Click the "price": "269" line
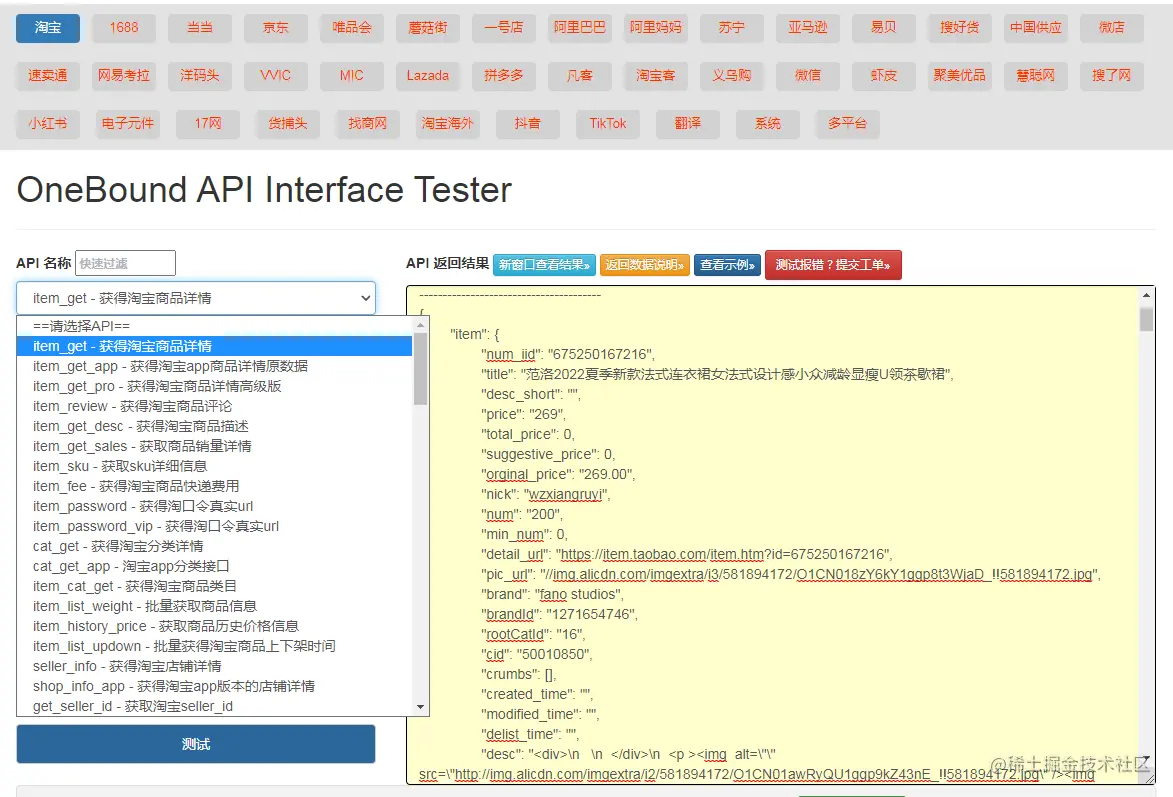This screenshot has height=797, width=1173. tap(524, 414)
